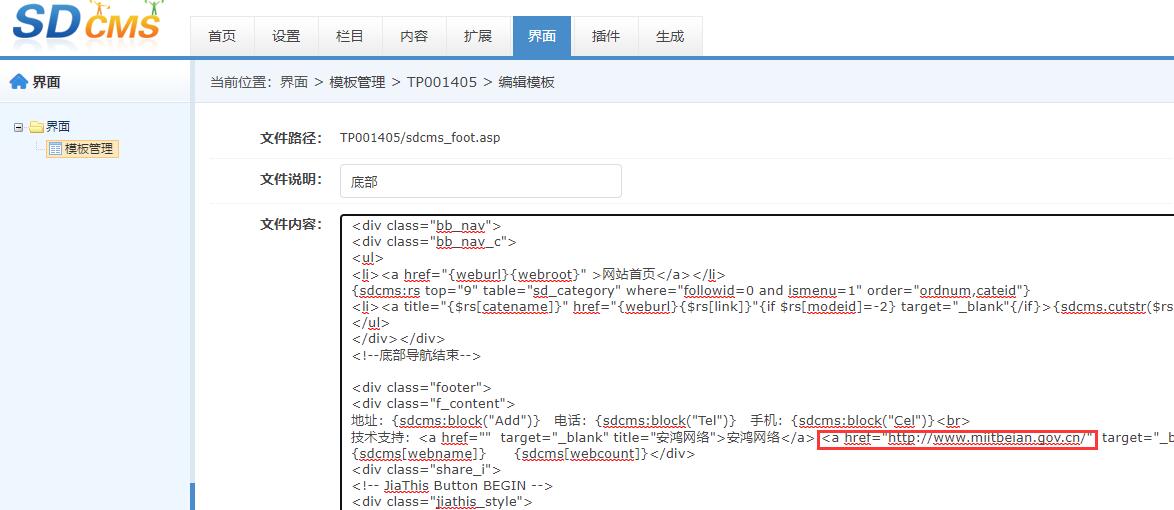Focus the 文件说明 input field
This screenshot has height=510, width=1174.
pos(480,181)
